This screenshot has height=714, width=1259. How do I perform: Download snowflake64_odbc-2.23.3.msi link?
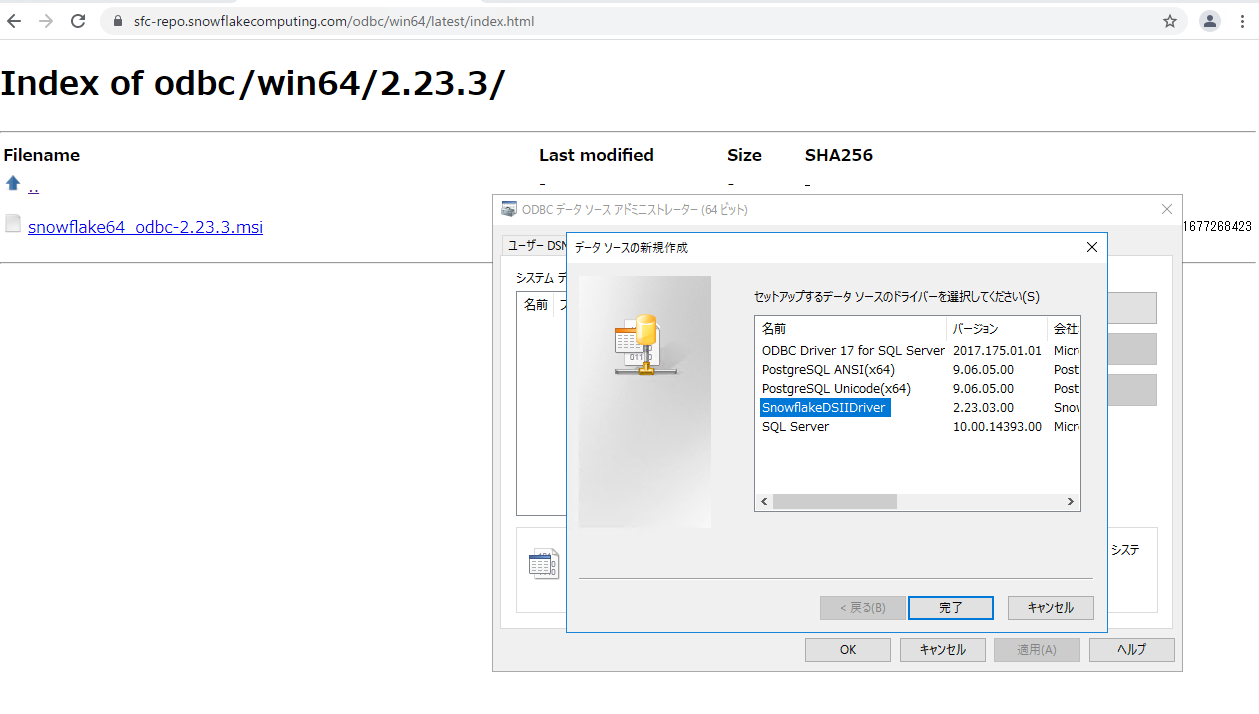tap(146, 227)
